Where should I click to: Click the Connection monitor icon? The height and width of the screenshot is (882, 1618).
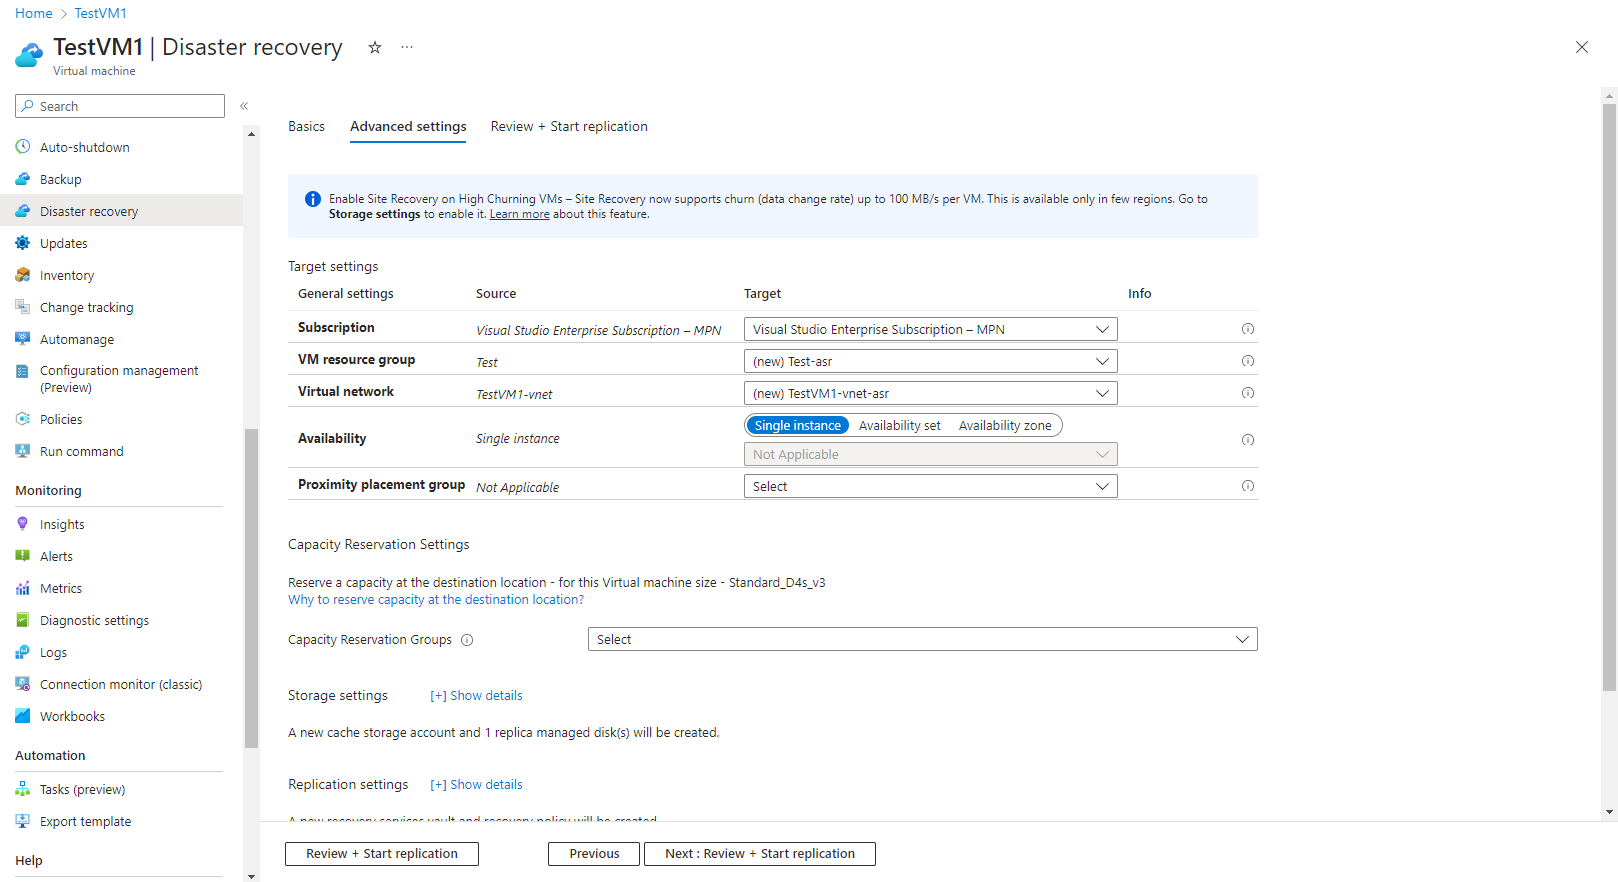[23, 684]
